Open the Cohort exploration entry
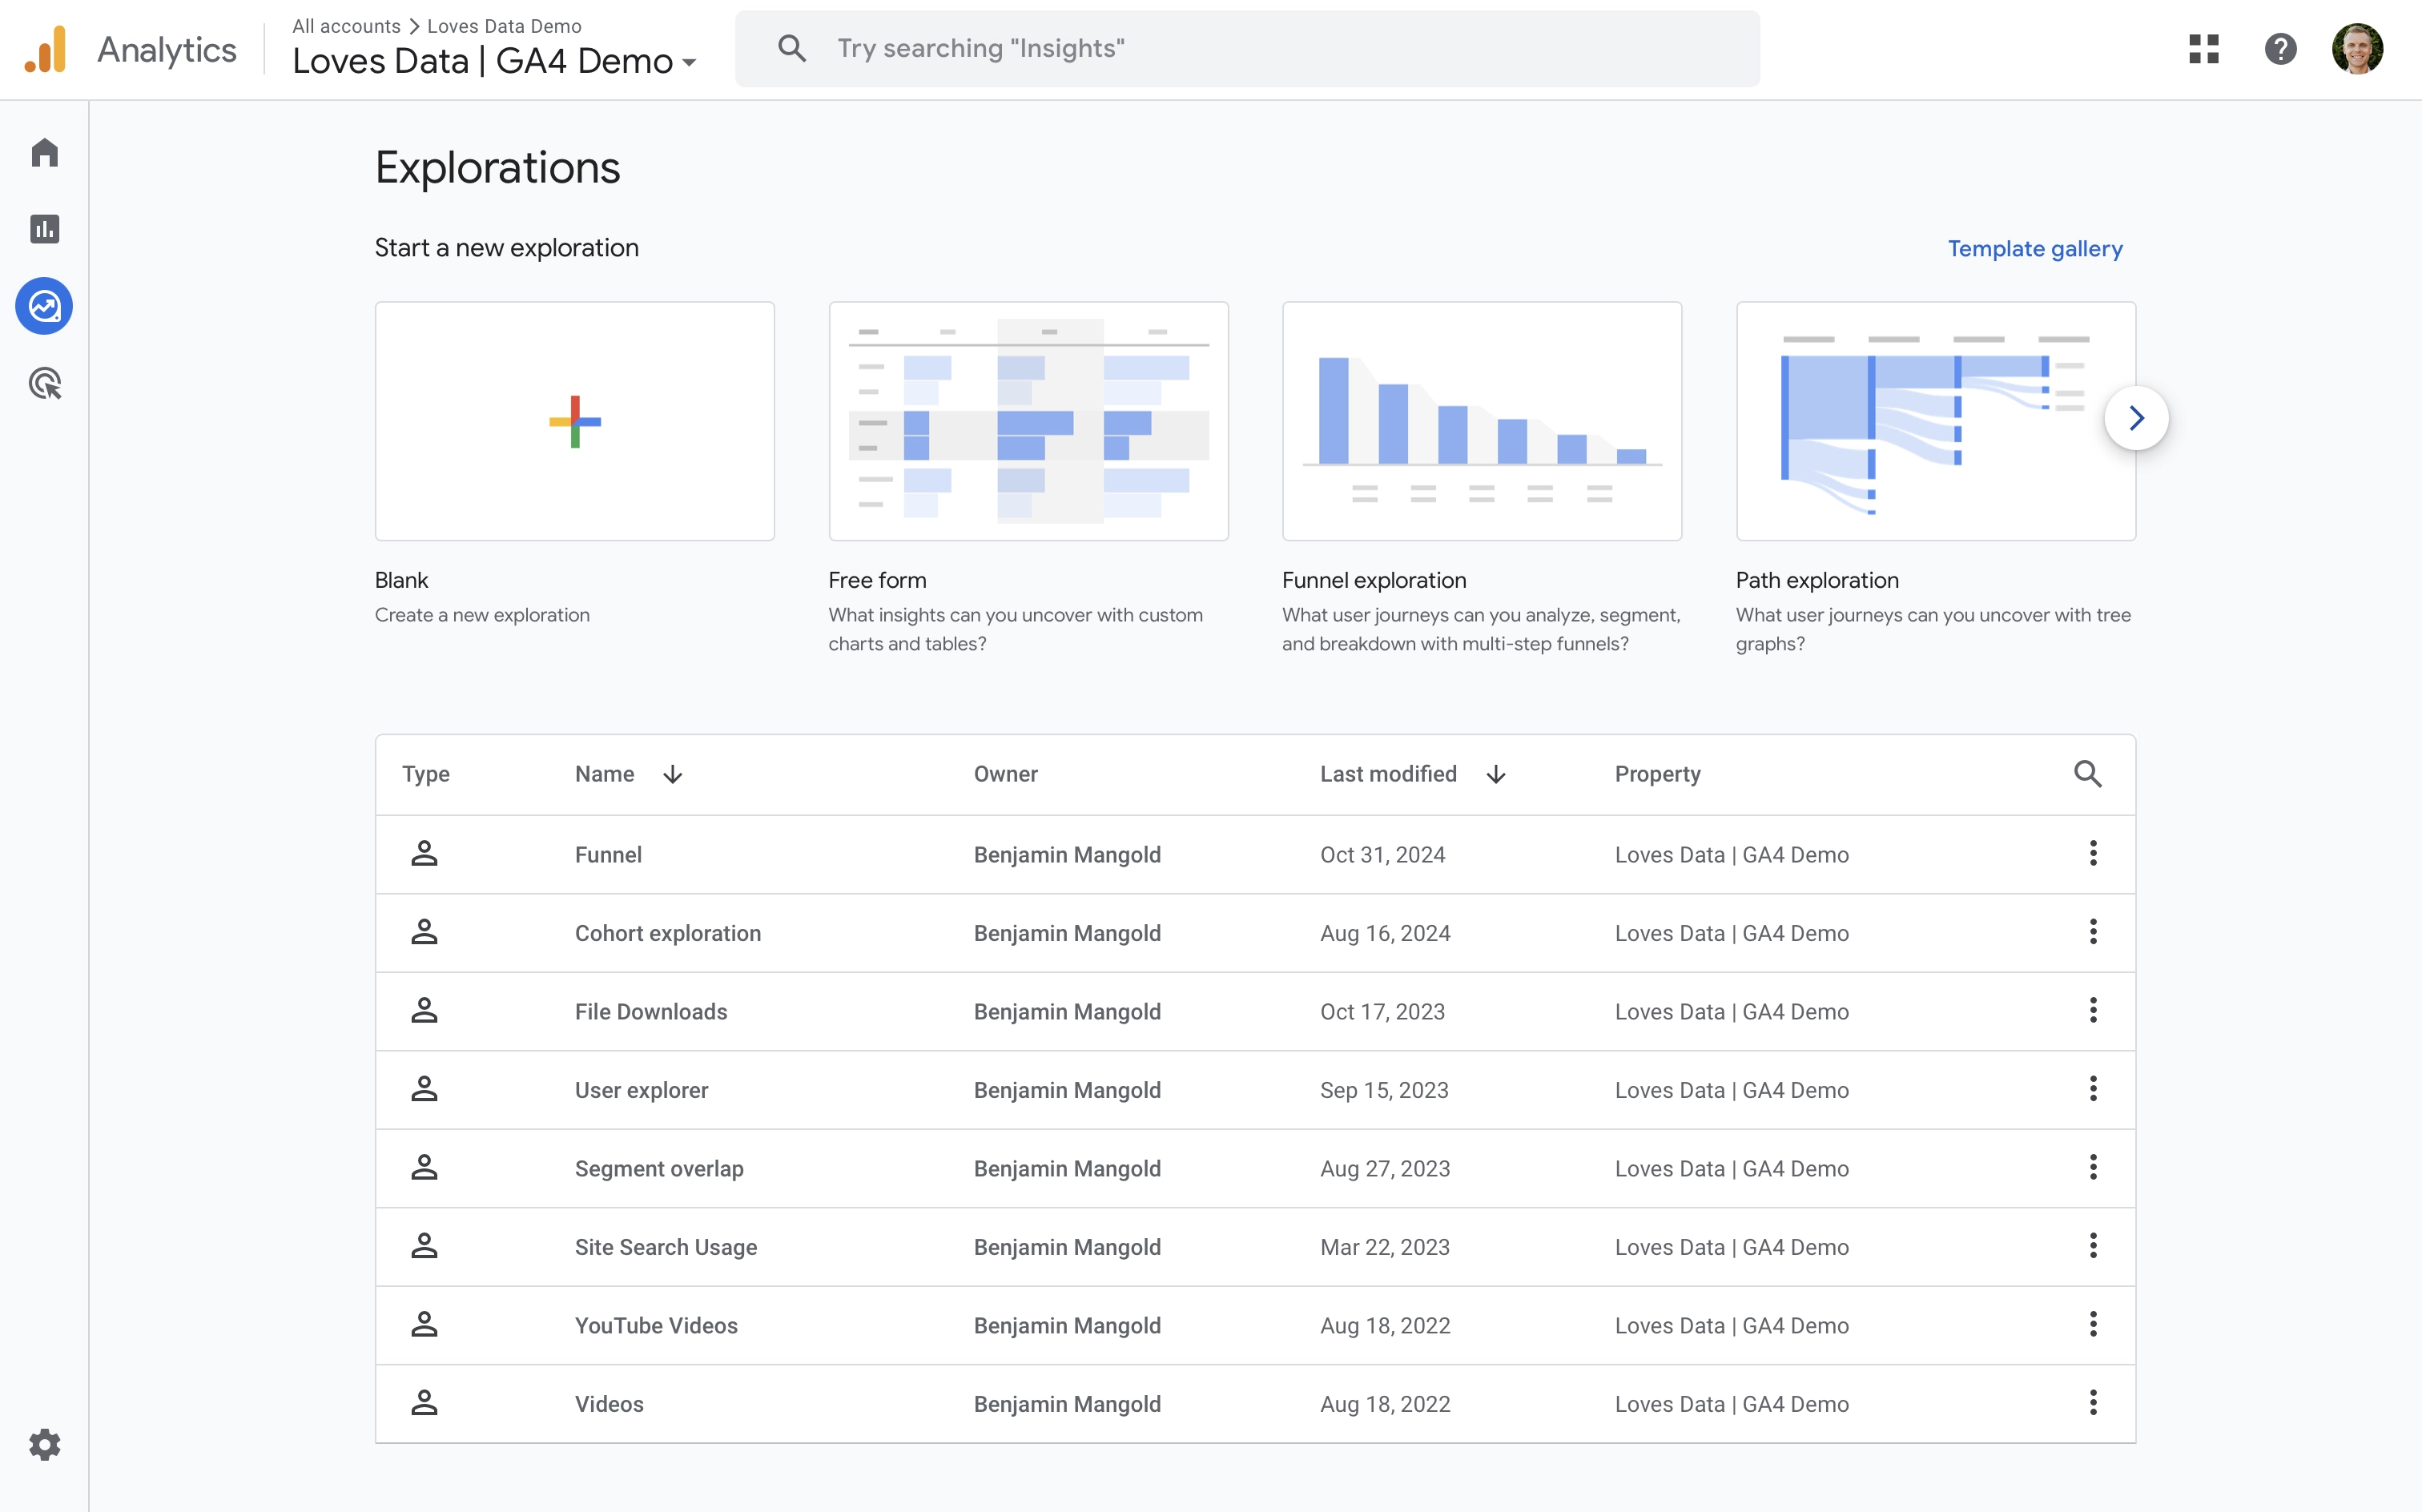2422x1512 pixels. point(667,933)
